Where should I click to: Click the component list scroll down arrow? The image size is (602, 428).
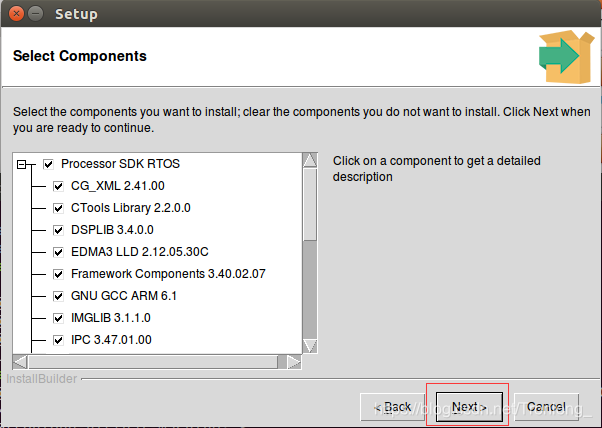310,346
